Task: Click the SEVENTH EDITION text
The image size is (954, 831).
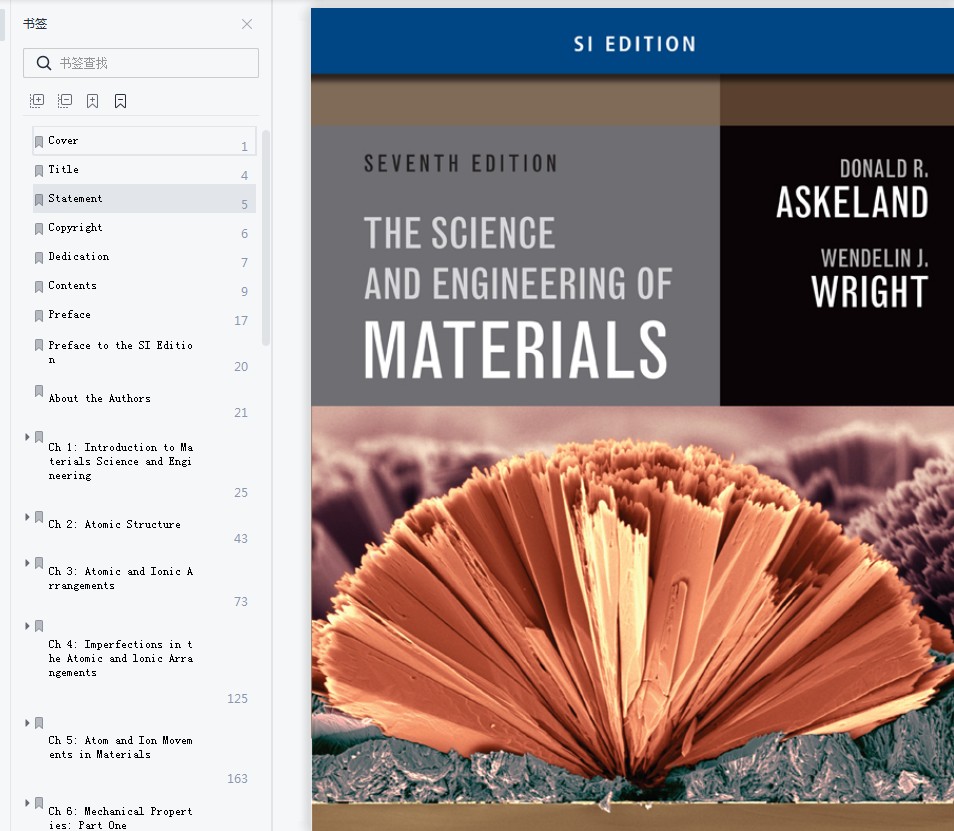Action: pyautogui.click(x=460, y=164)
